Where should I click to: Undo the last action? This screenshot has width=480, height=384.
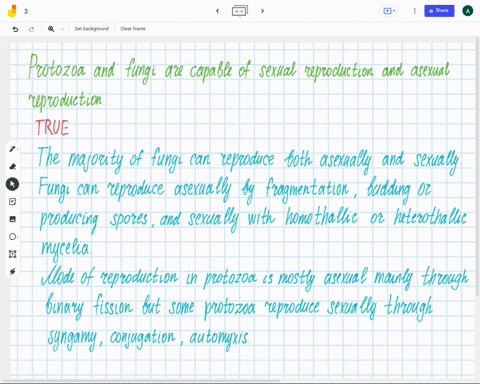point(15,29)
